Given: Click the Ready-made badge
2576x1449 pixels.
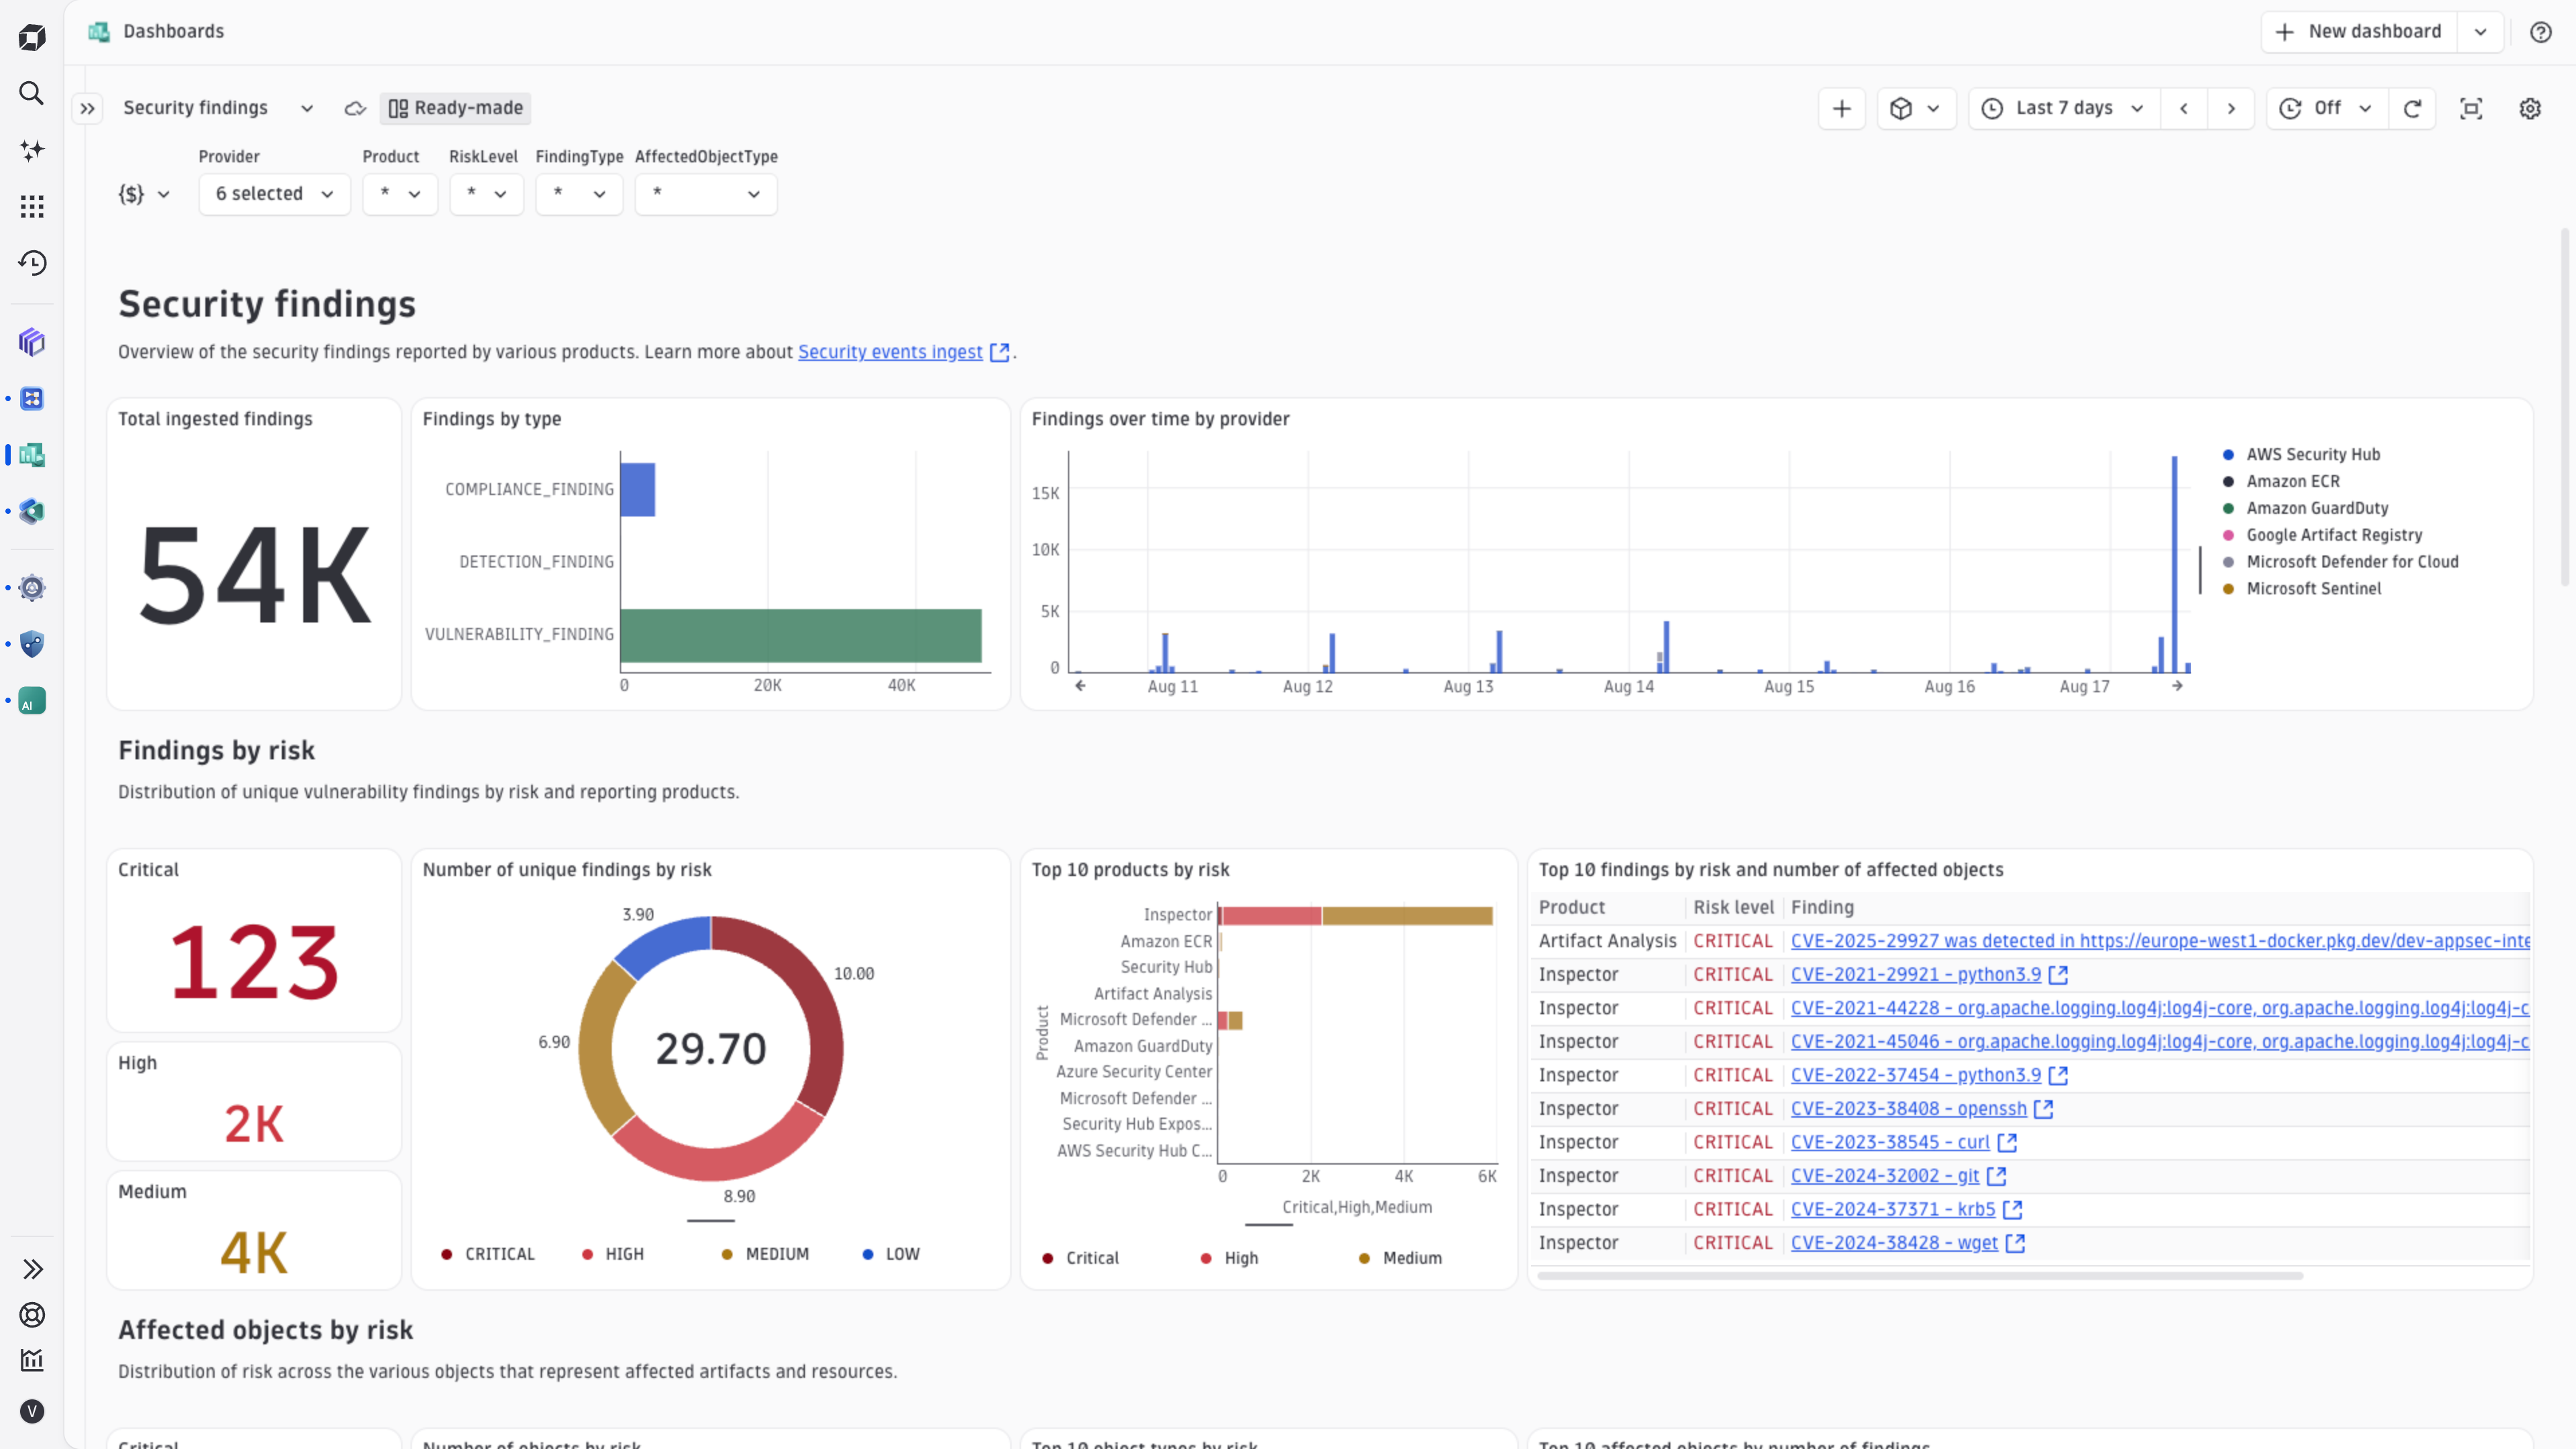Looking at the screenshot, I should (x=455, y=108).
